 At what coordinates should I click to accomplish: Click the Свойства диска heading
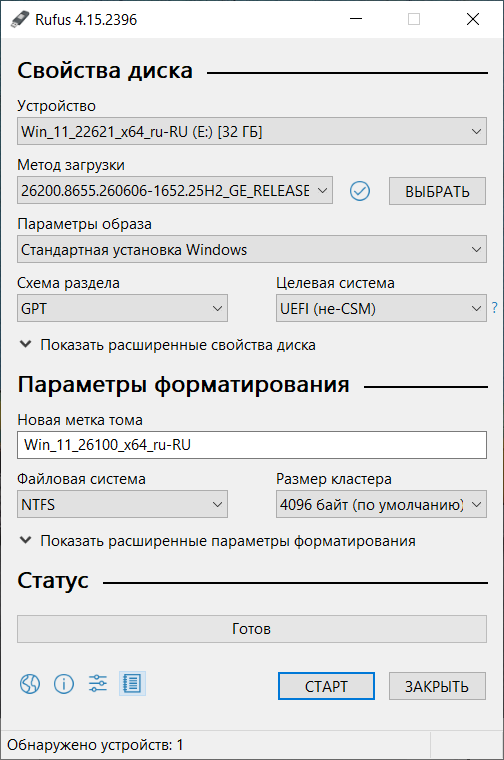click(x=105, y=71)
